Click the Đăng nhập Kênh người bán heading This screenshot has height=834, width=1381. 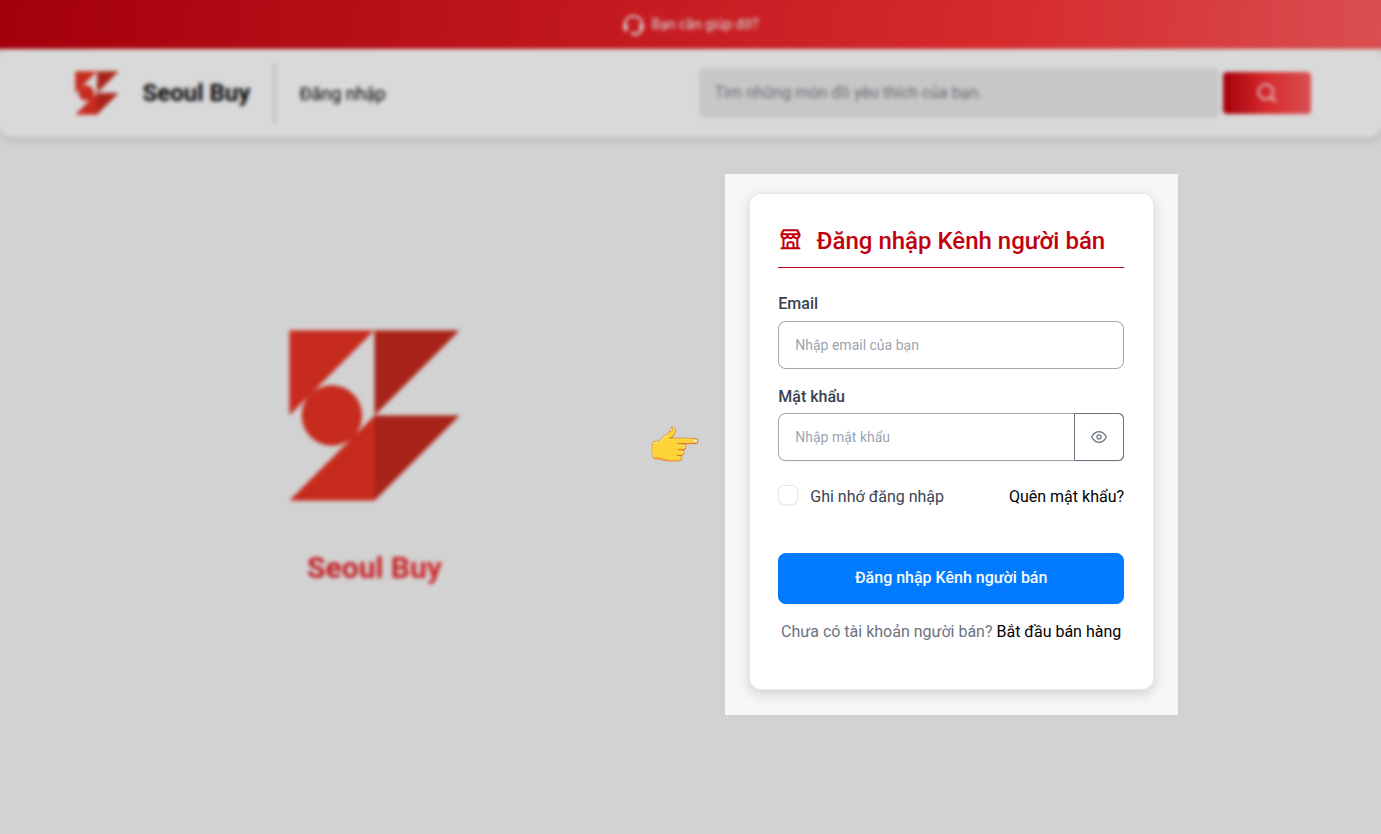pyautogui.click(x=960, y=241)
